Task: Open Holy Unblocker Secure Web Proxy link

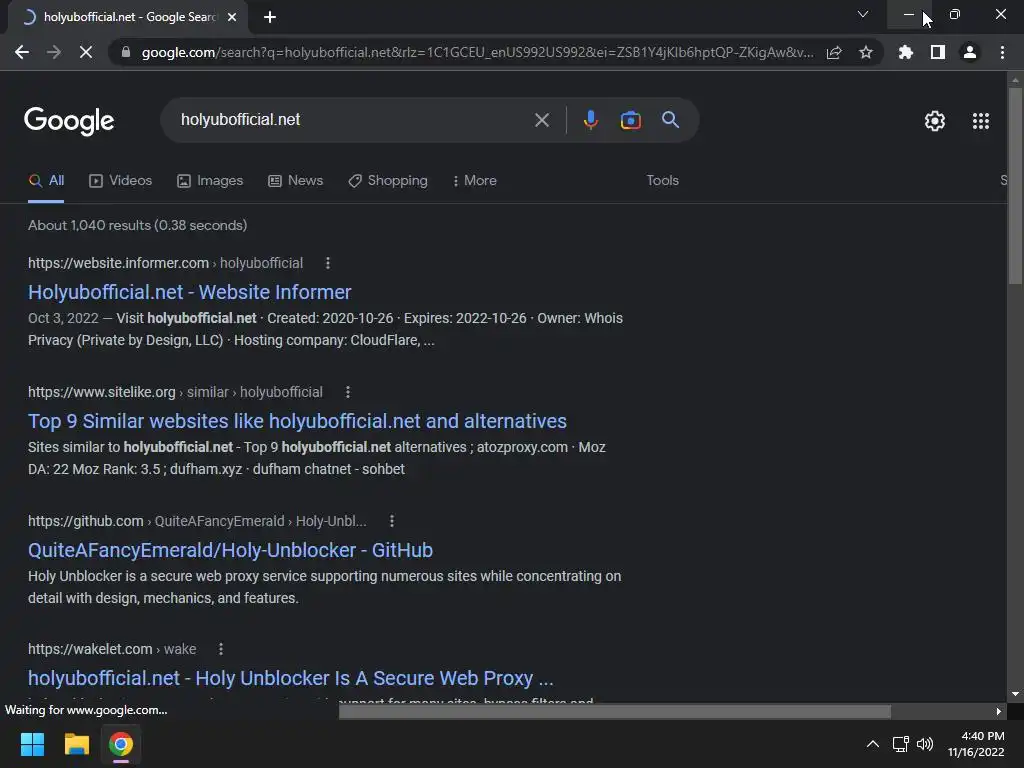Action: (291, 679)
